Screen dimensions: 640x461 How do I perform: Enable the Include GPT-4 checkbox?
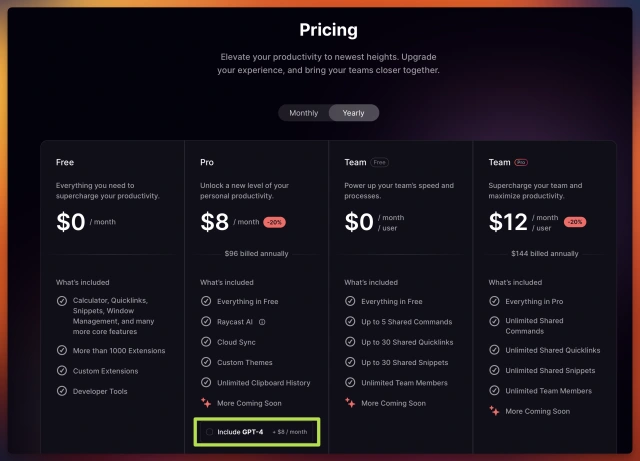pos(209,432)
